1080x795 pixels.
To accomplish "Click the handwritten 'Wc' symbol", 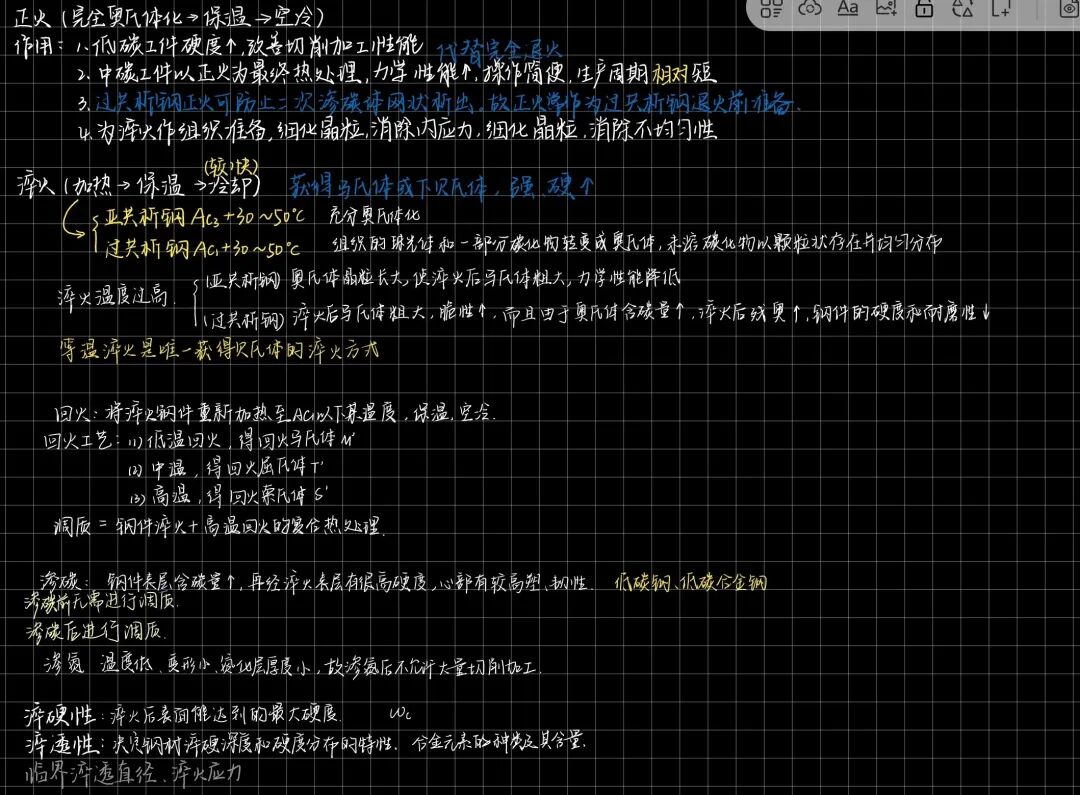I will 399,714.
